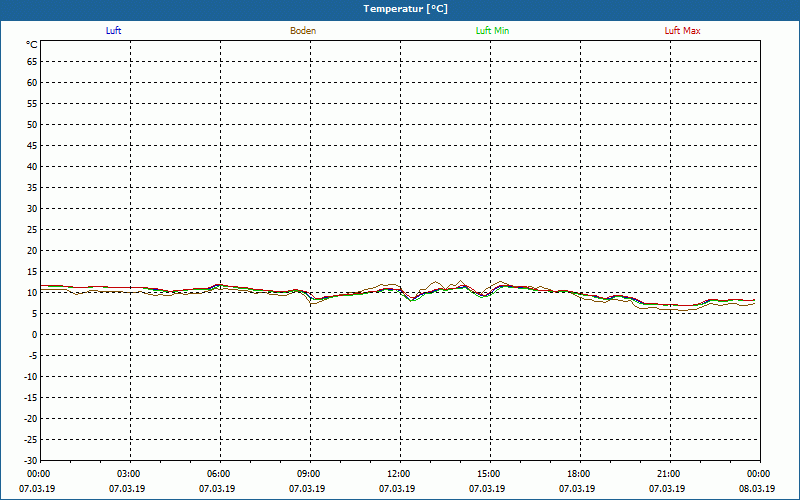Click the Luft Min legend label
Viewport: 800px width, 500px height.
492,31
